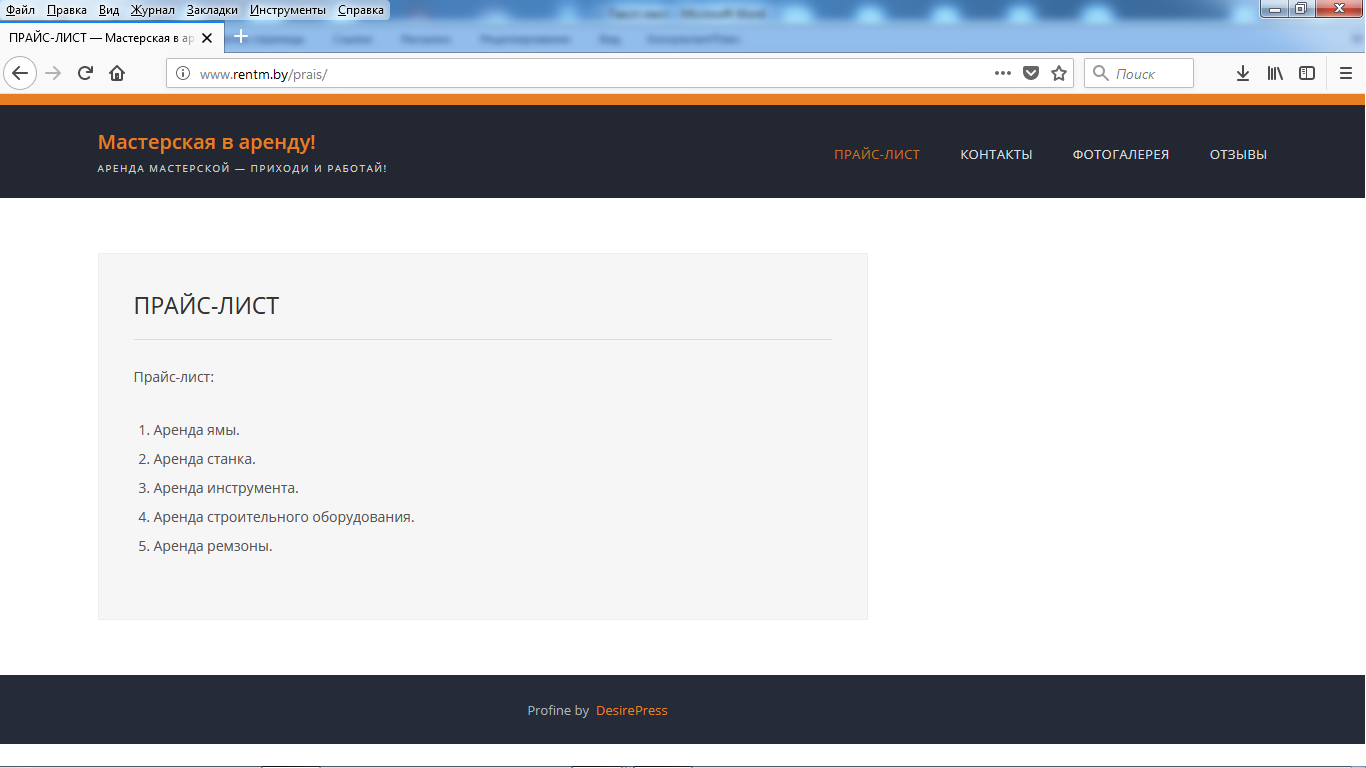Open the page actions three-dots menu

(x=1003, y=73)
